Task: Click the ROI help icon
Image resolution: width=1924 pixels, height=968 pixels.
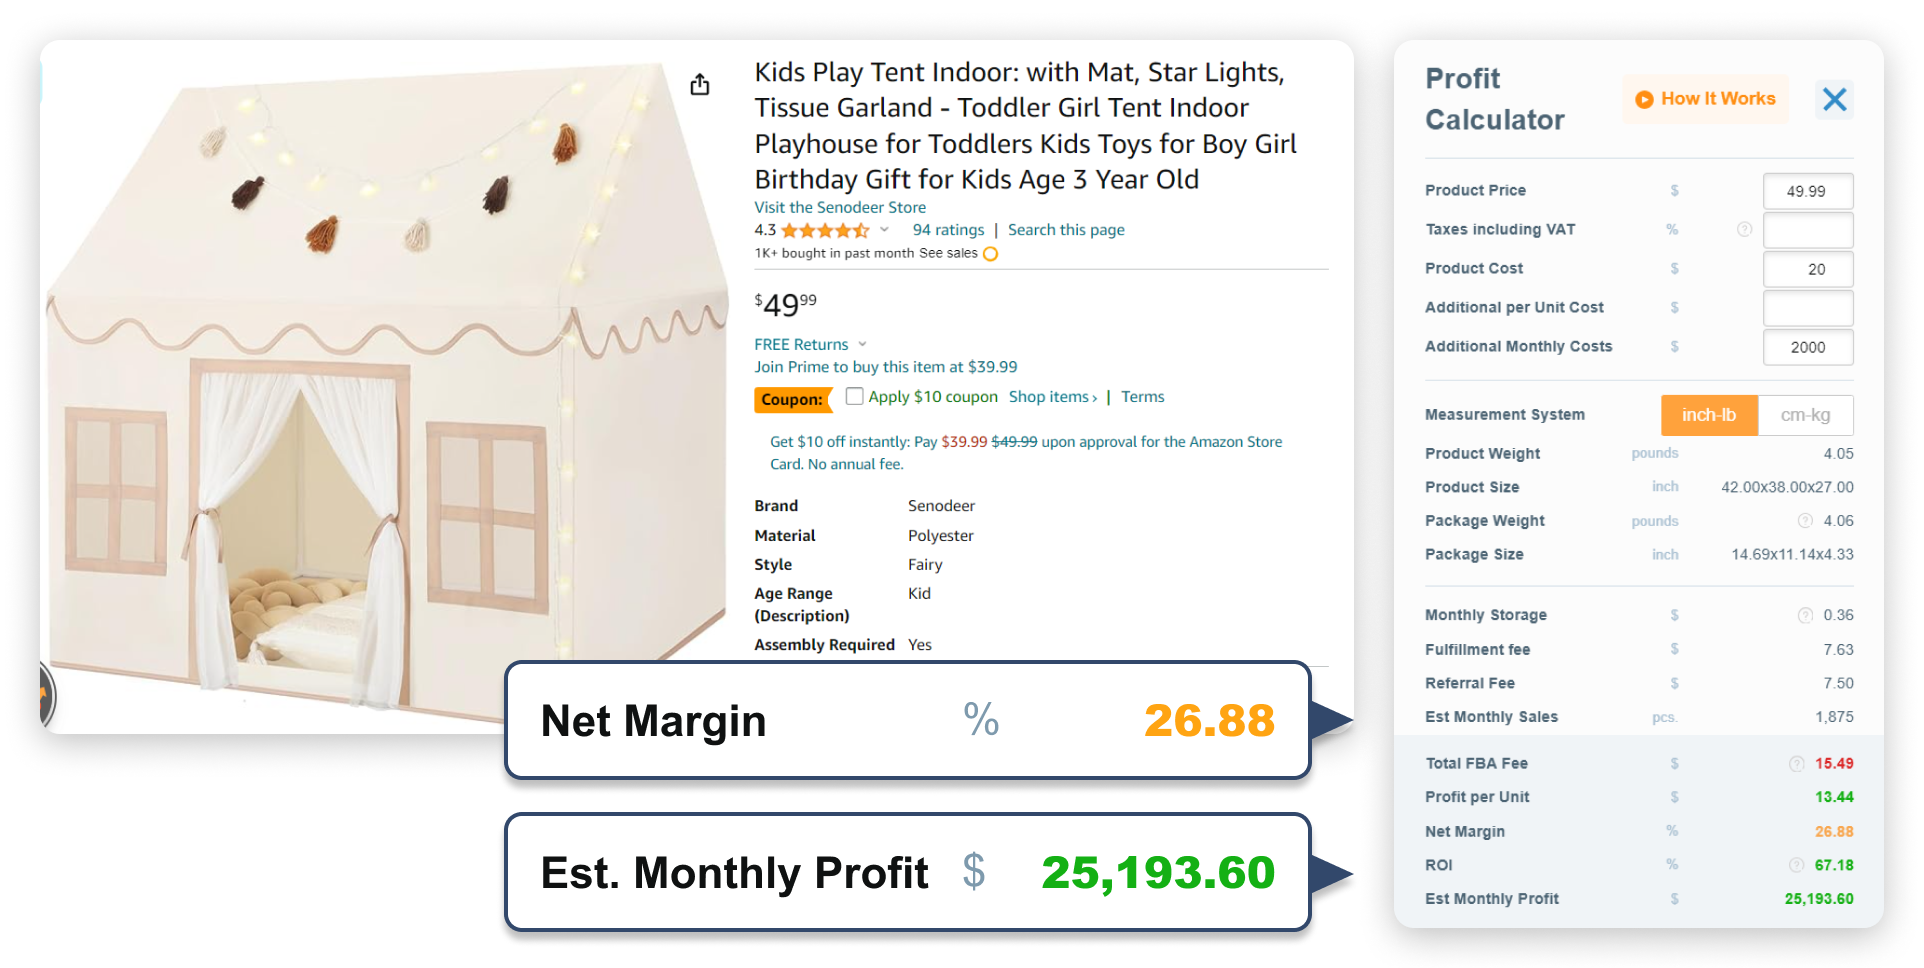Action: (1798, 865)
